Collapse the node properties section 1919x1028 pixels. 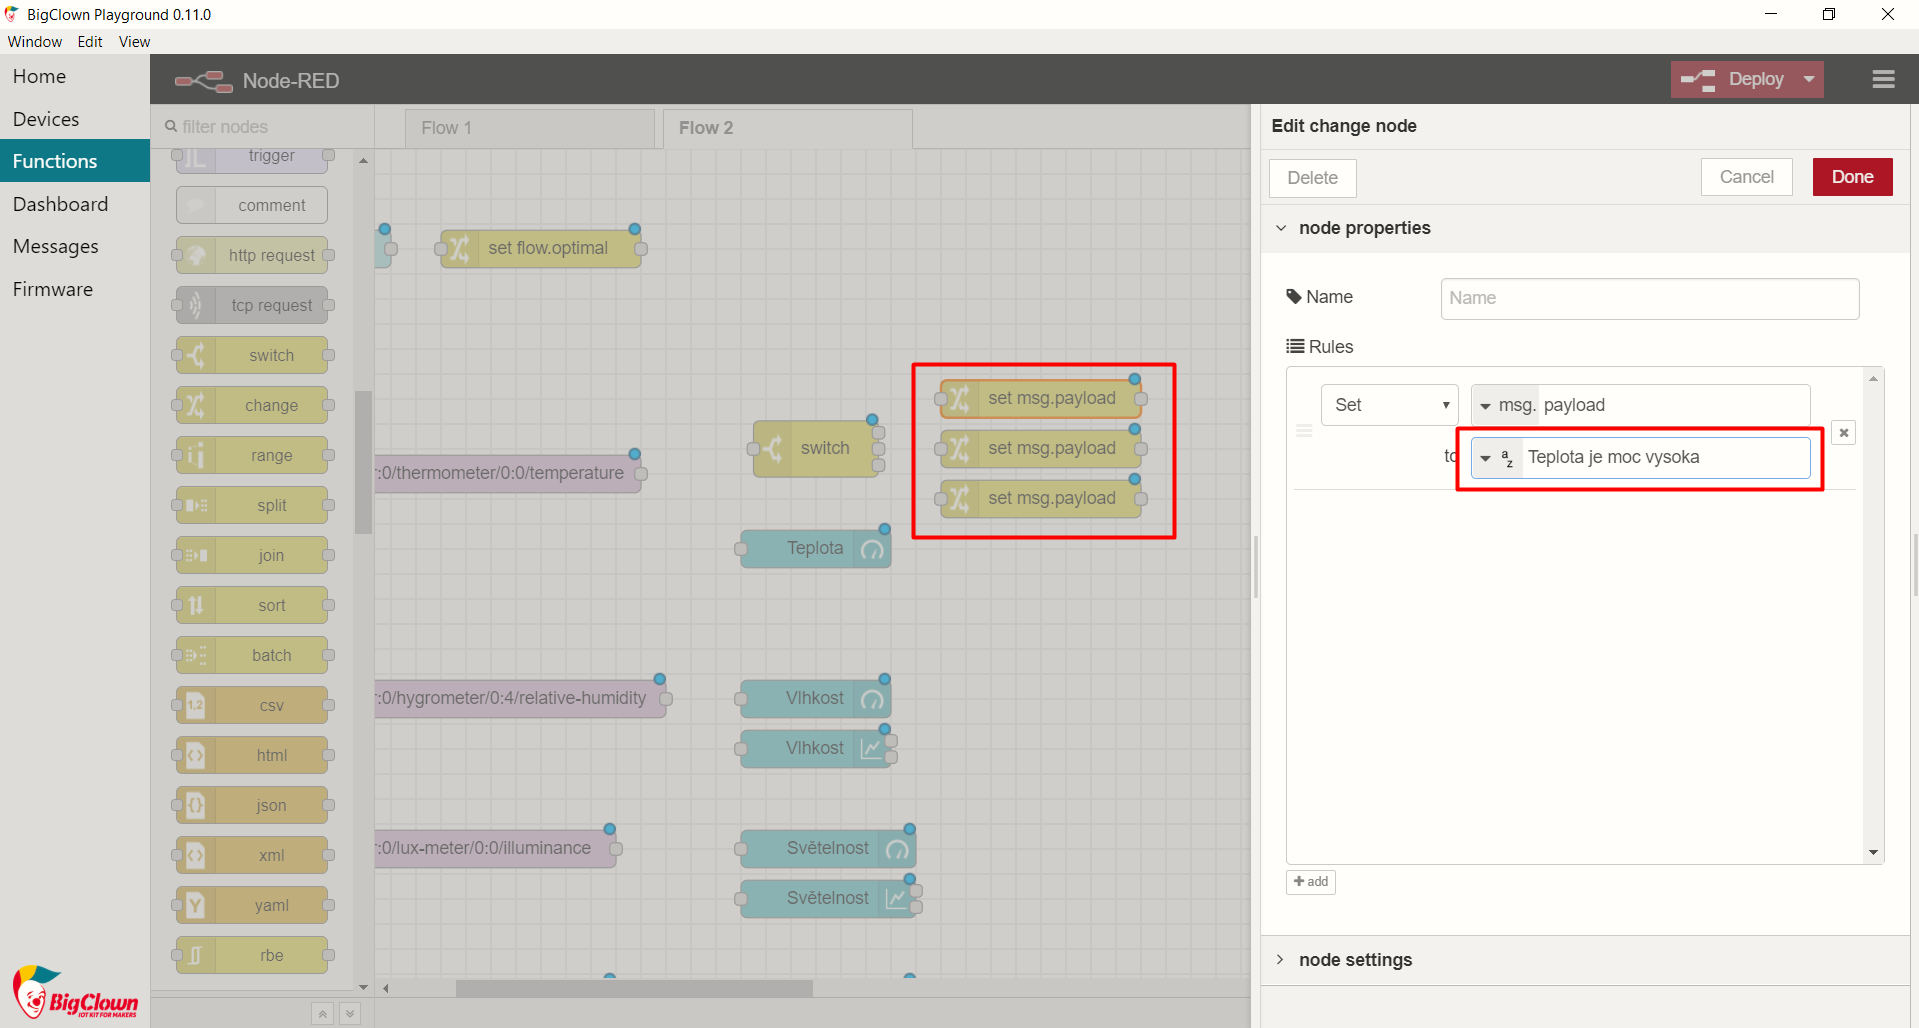click(1280, 228)
